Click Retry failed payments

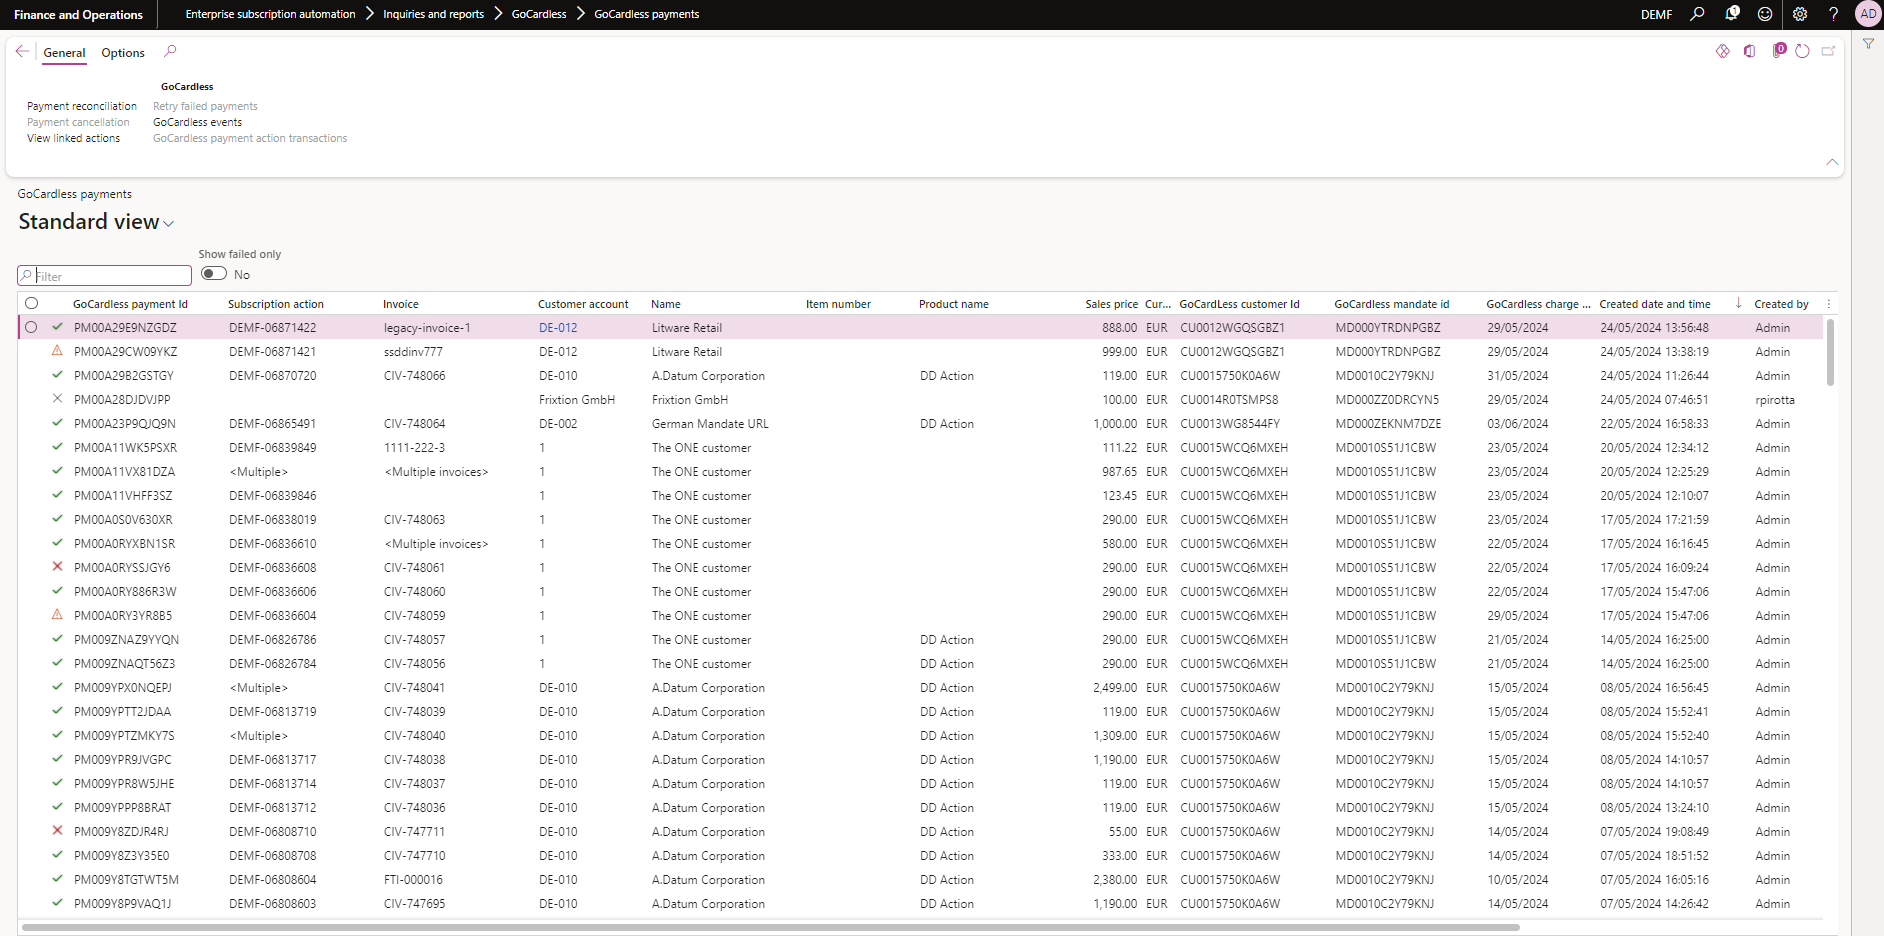click(205, 105)
